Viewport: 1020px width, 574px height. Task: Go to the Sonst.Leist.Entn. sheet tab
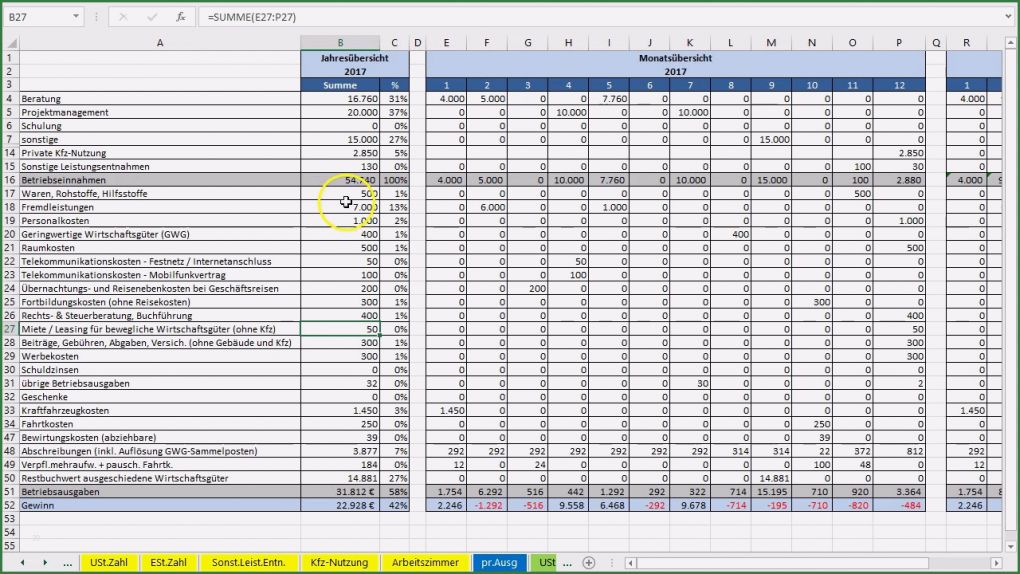click(250, 563)
